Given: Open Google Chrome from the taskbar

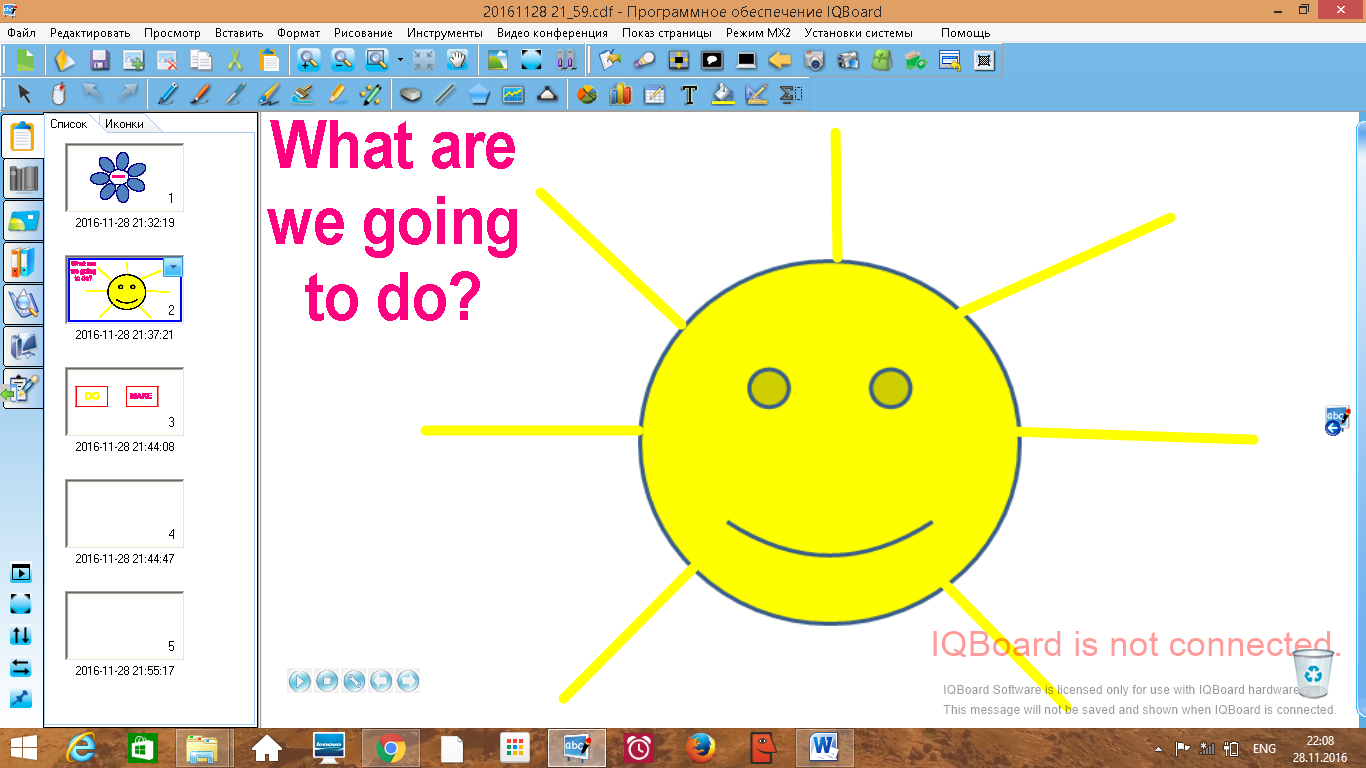Looking at the screenshot, I should point(390,747).
